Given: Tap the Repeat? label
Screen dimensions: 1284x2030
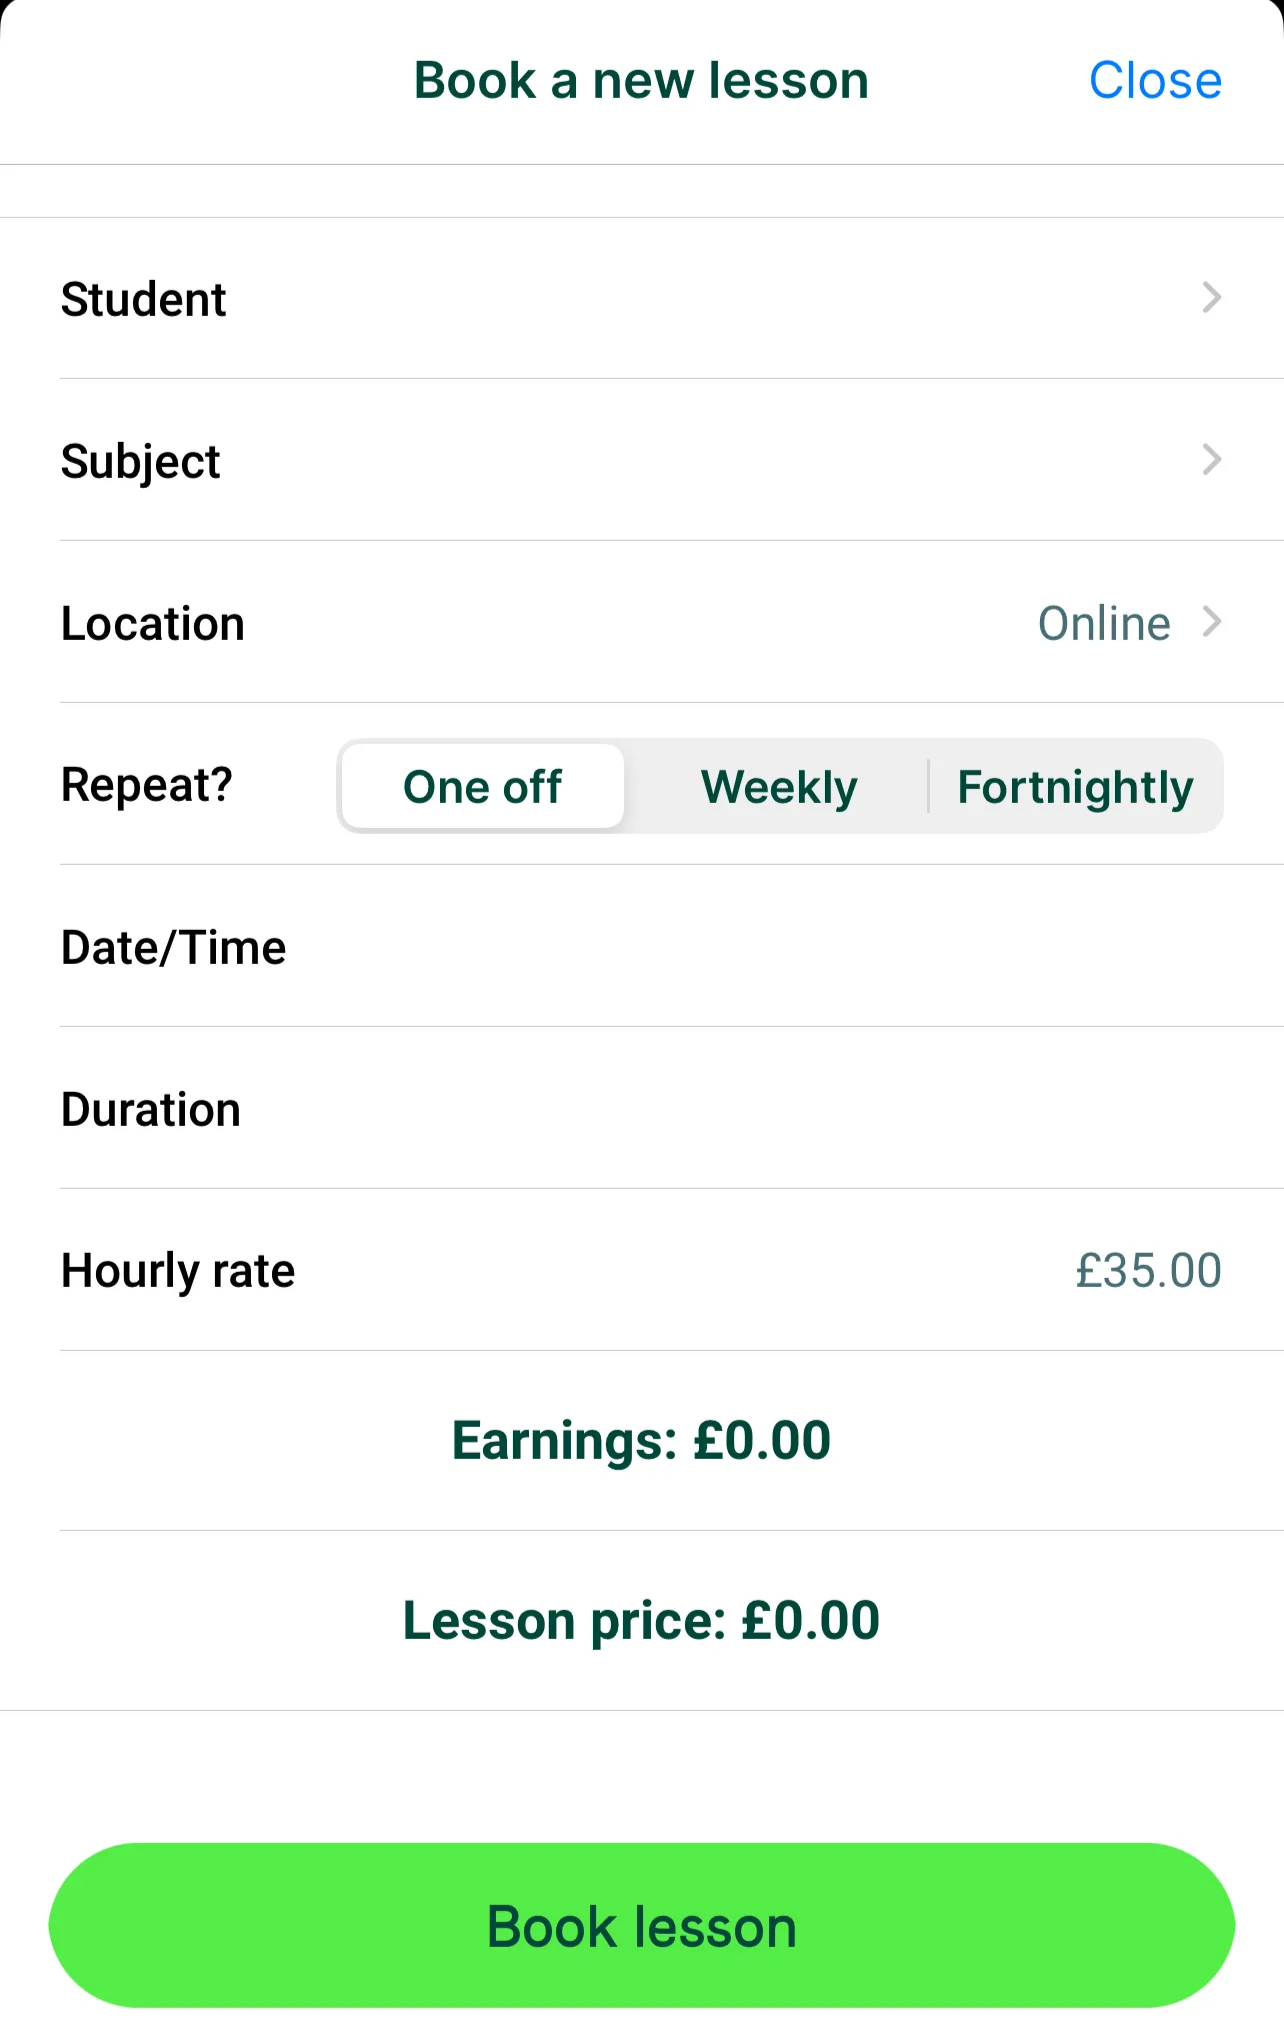Looking at the screenshot, I should 147,785.
